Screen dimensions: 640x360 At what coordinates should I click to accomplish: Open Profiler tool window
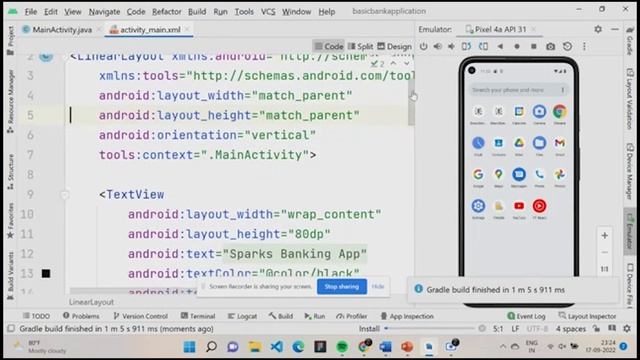point(352,316)
